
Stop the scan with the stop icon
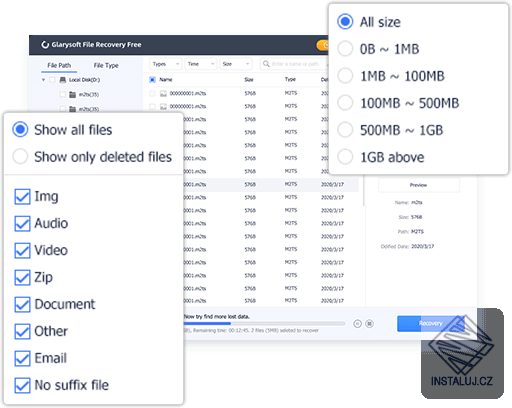[x=369, y=324]
